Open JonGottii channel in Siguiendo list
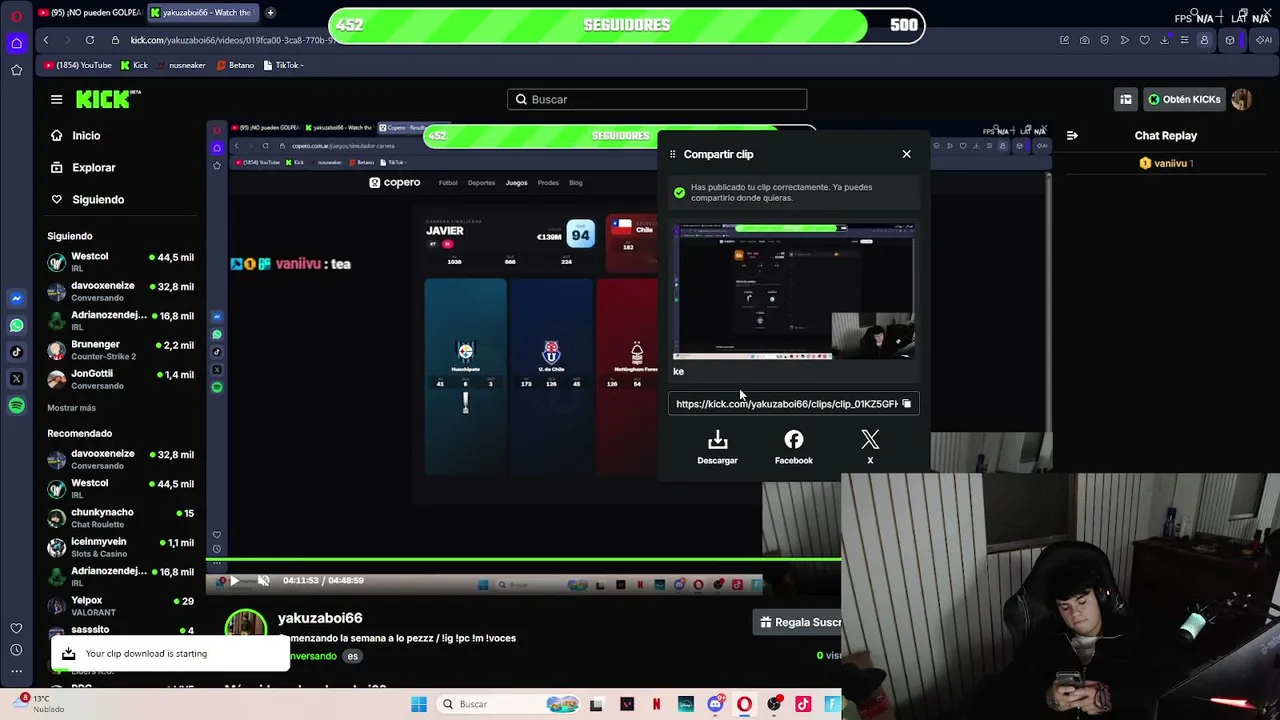 click(x=122, y=379)
